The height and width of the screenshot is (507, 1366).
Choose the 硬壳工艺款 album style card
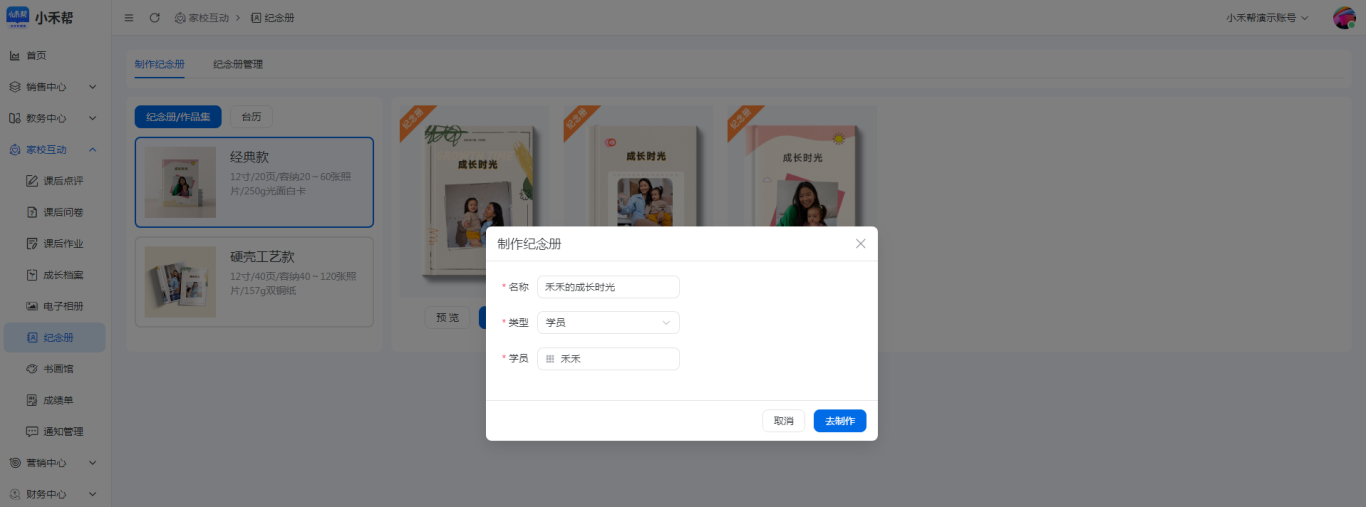pos(254,282)
